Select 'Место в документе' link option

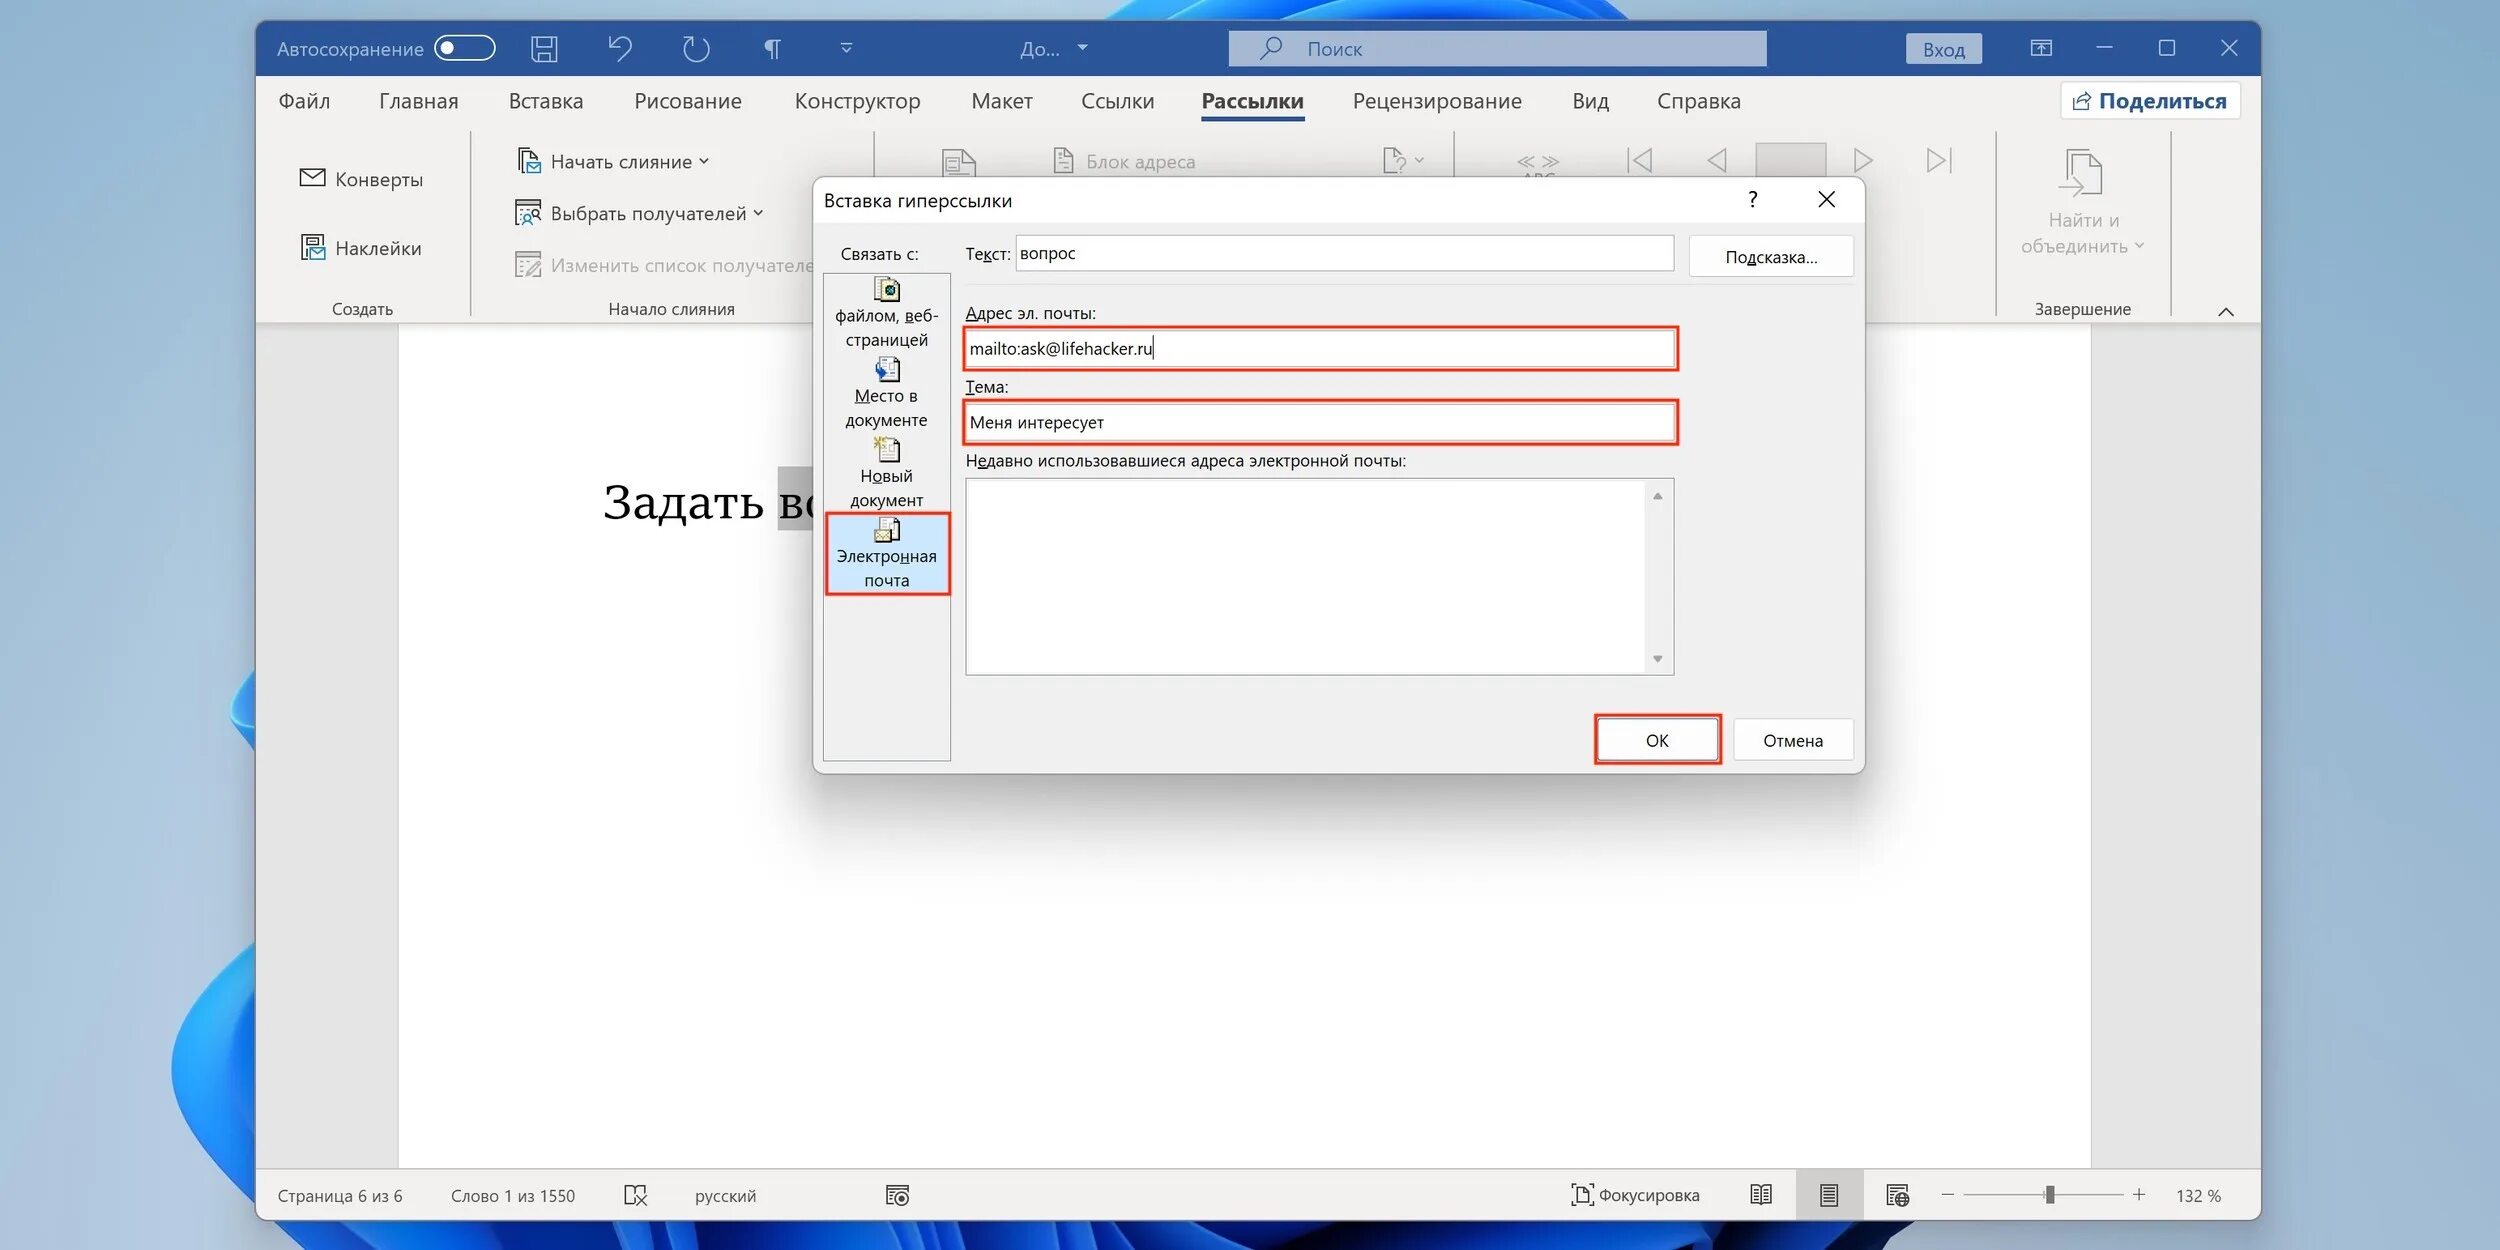886,394
